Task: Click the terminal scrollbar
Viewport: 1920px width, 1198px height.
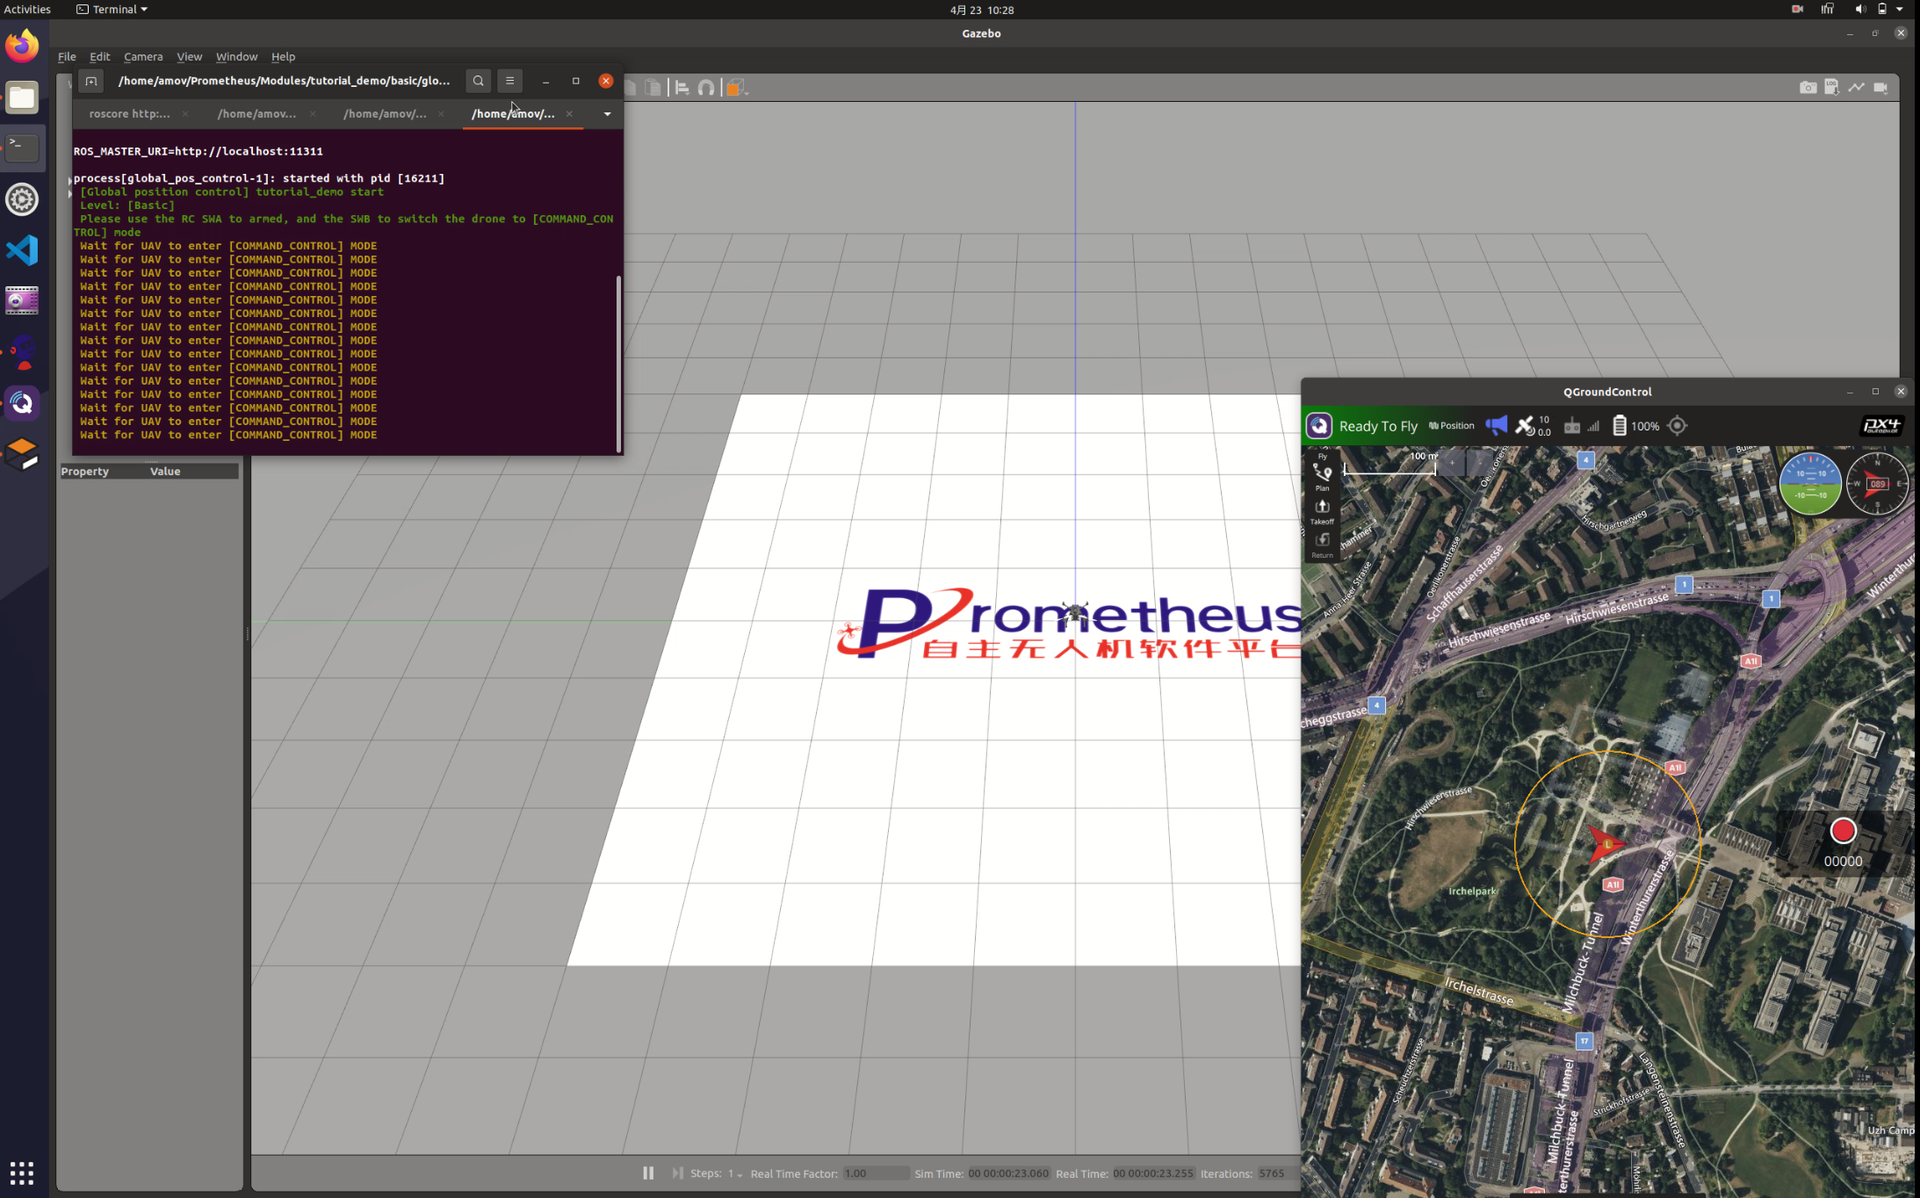Action: (x=618, y=363)
